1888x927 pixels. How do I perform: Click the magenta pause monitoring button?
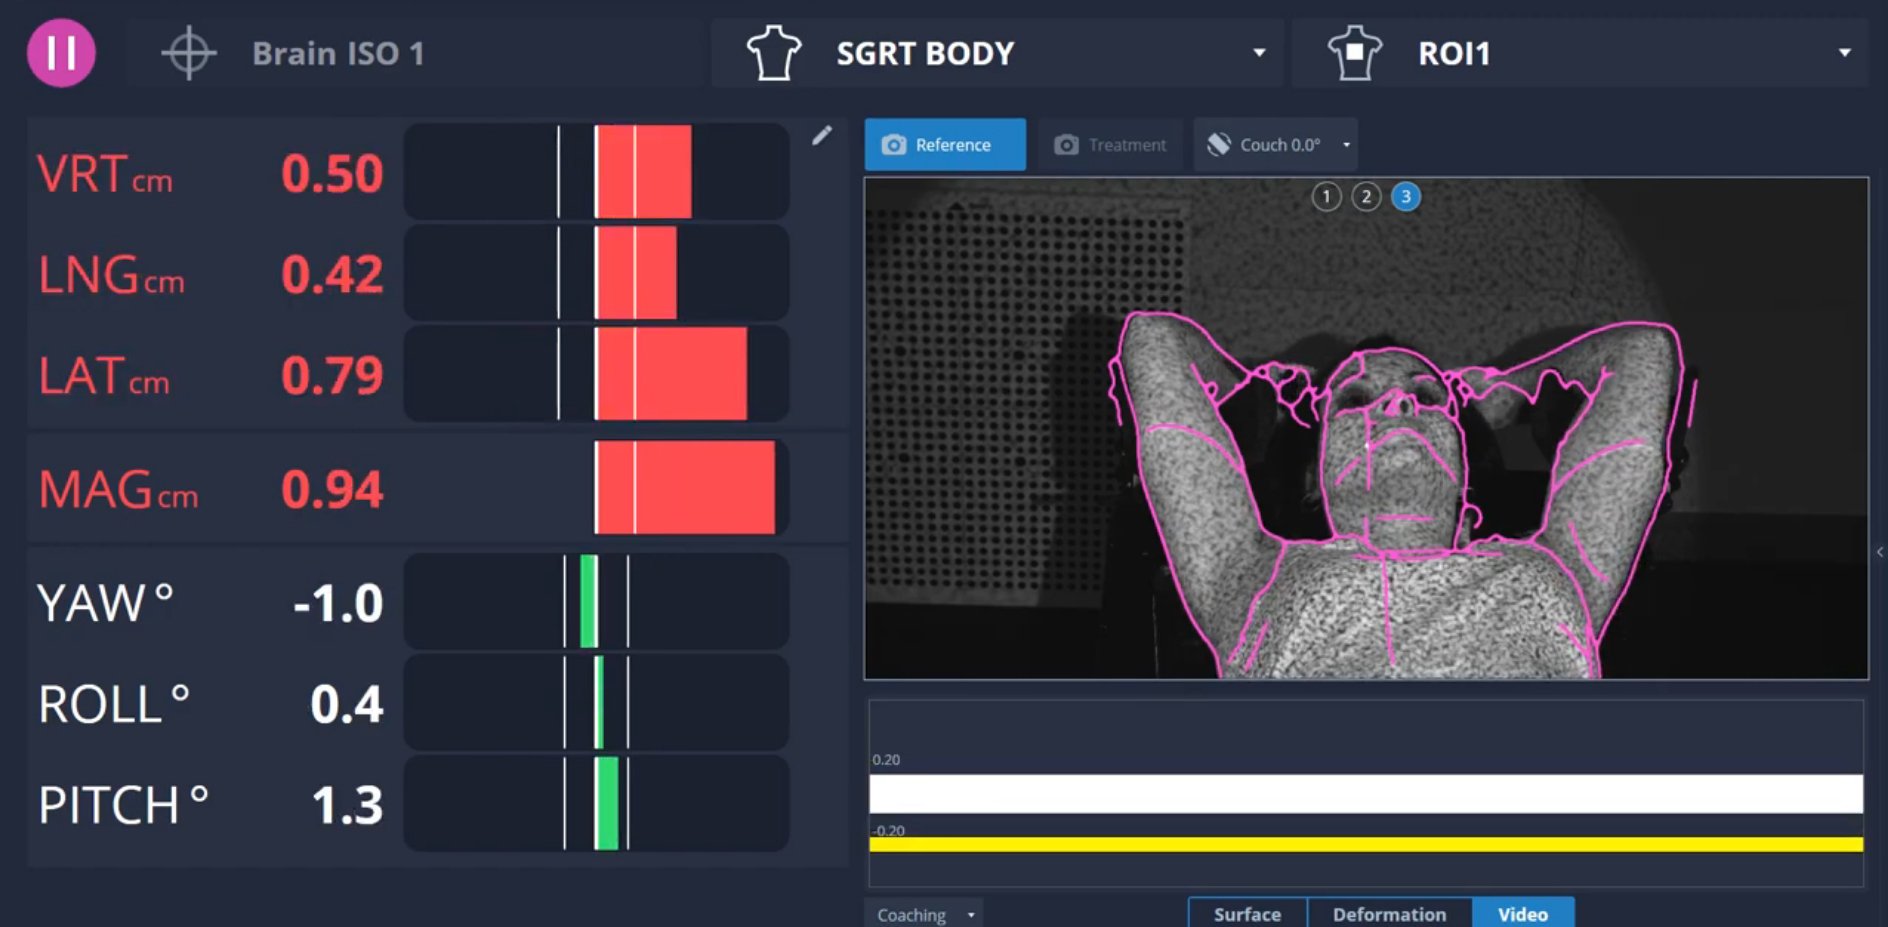tap(61, 53)
